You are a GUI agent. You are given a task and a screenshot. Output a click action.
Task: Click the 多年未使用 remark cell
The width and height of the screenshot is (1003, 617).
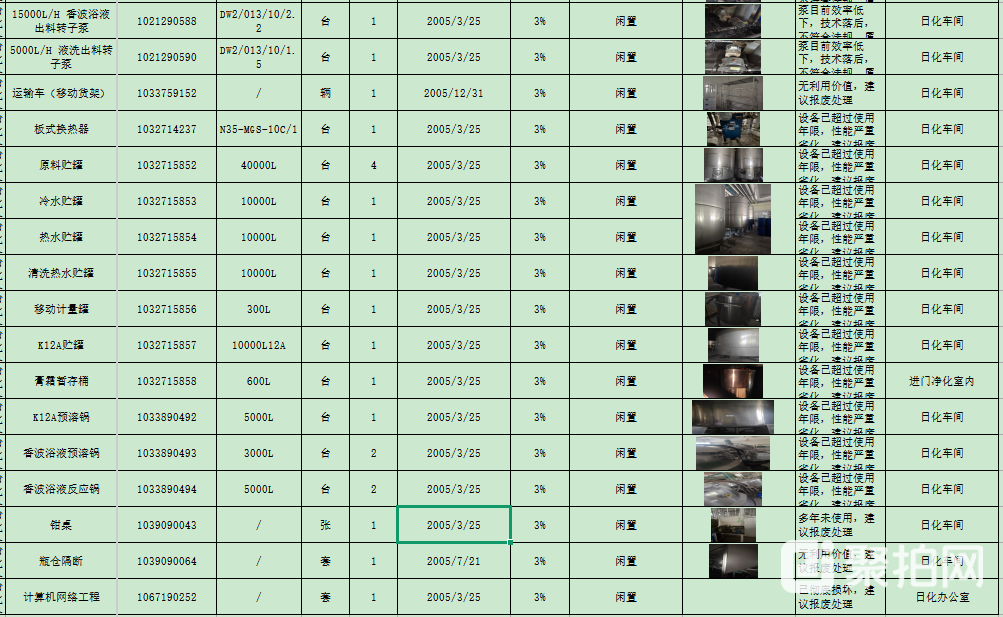coord(836,525)
